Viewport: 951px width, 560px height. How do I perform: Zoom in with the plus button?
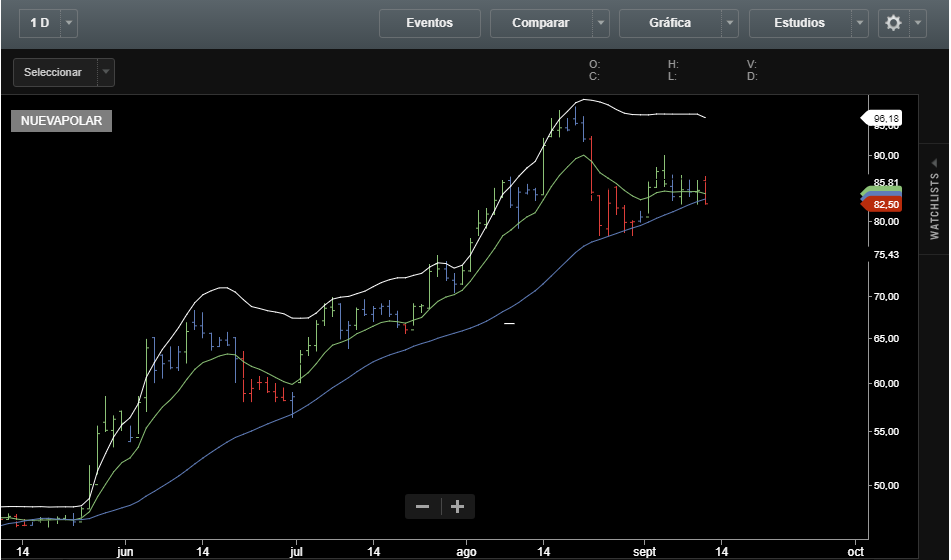(x=458, y=507)
